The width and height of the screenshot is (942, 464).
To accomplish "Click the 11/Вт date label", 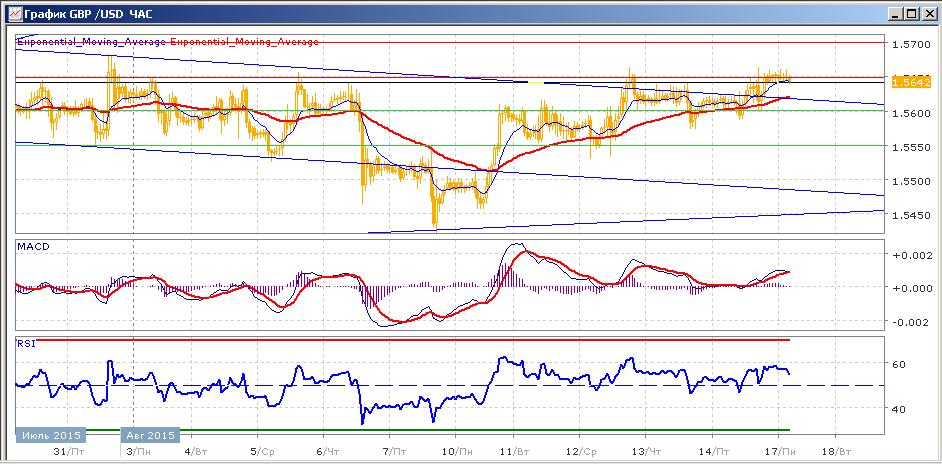I will (517, 451).
